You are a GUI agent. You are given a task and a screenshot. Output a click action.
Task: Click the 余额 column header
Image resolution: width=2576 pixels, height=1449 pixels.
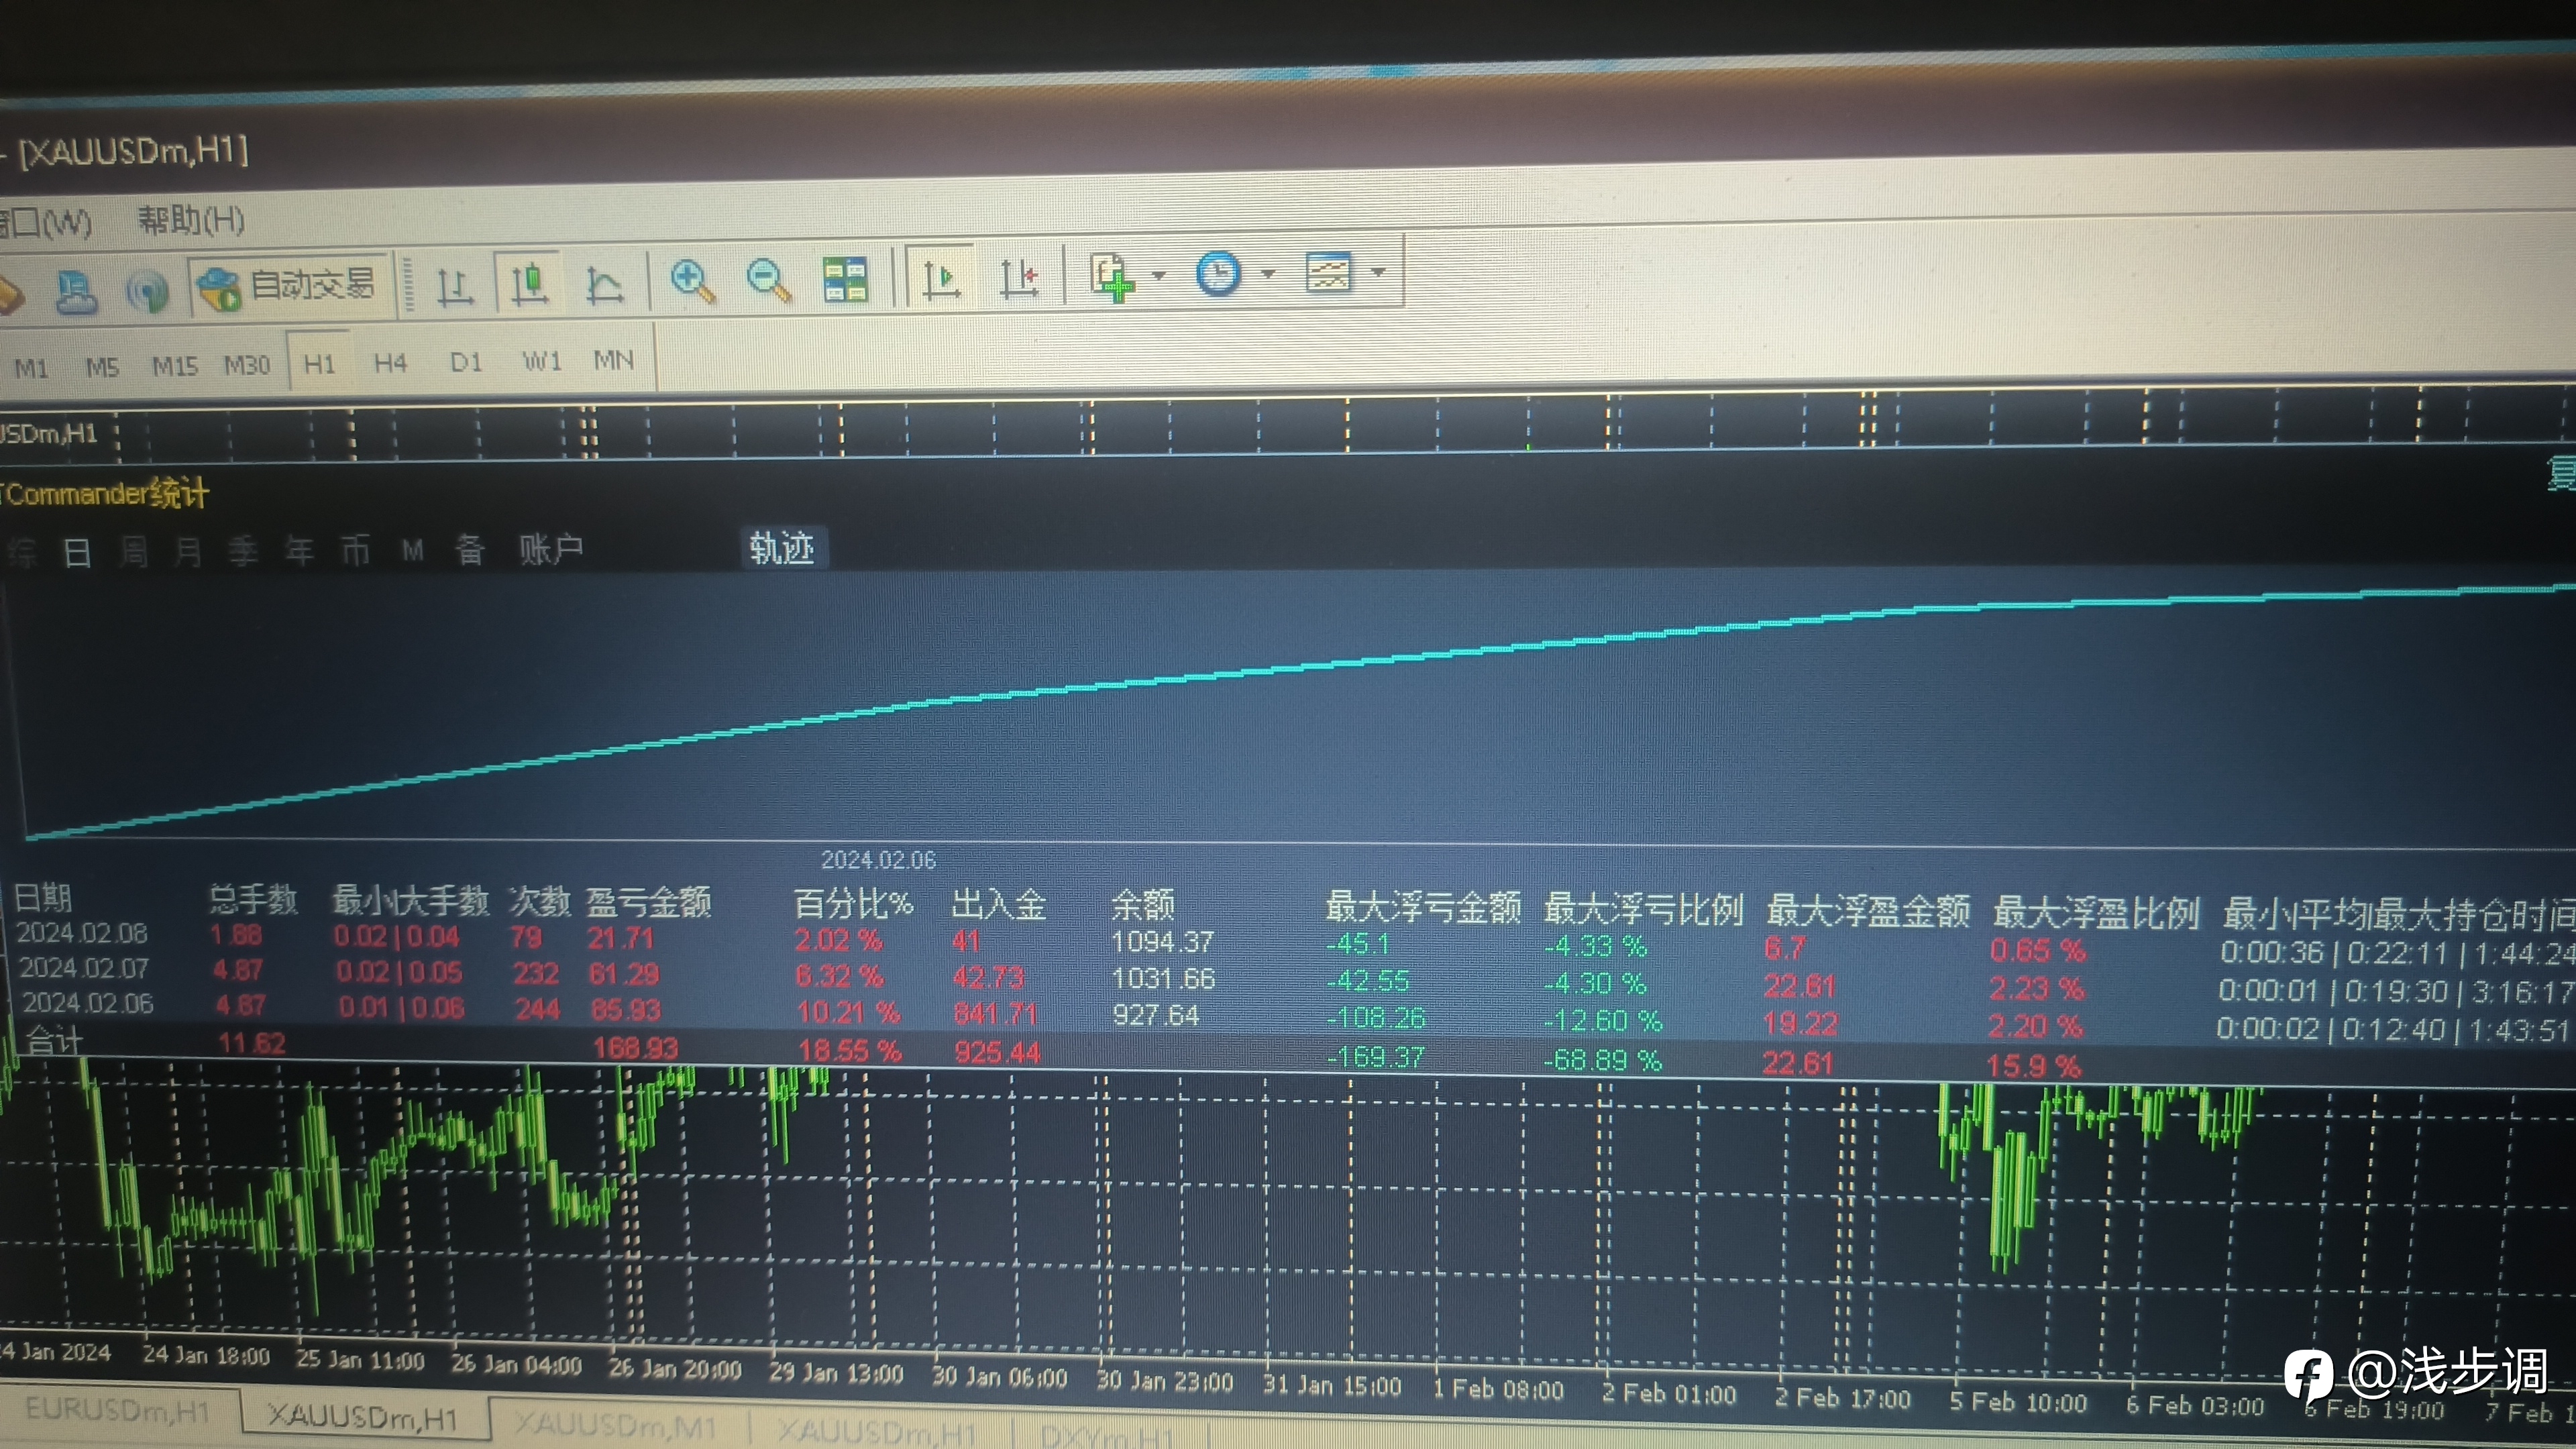(x=1143, y=905)
